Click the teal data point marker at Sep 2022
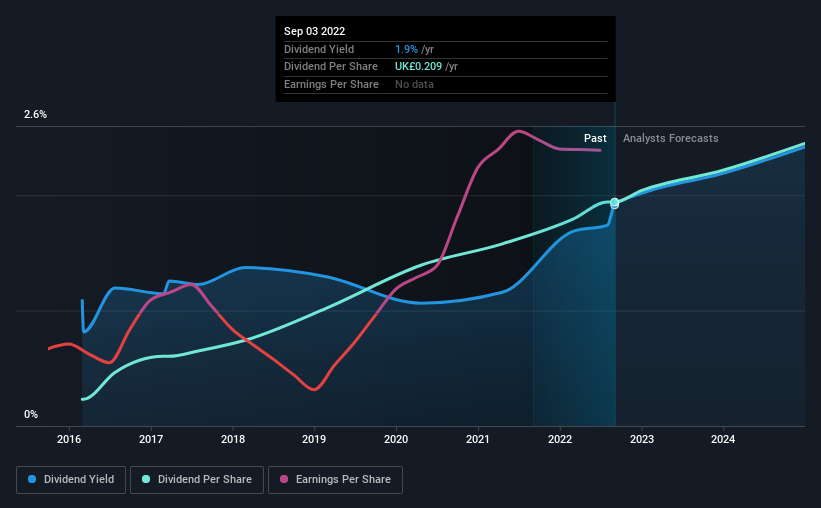This screenshot has width=821, height=508. tap(615, 202)
